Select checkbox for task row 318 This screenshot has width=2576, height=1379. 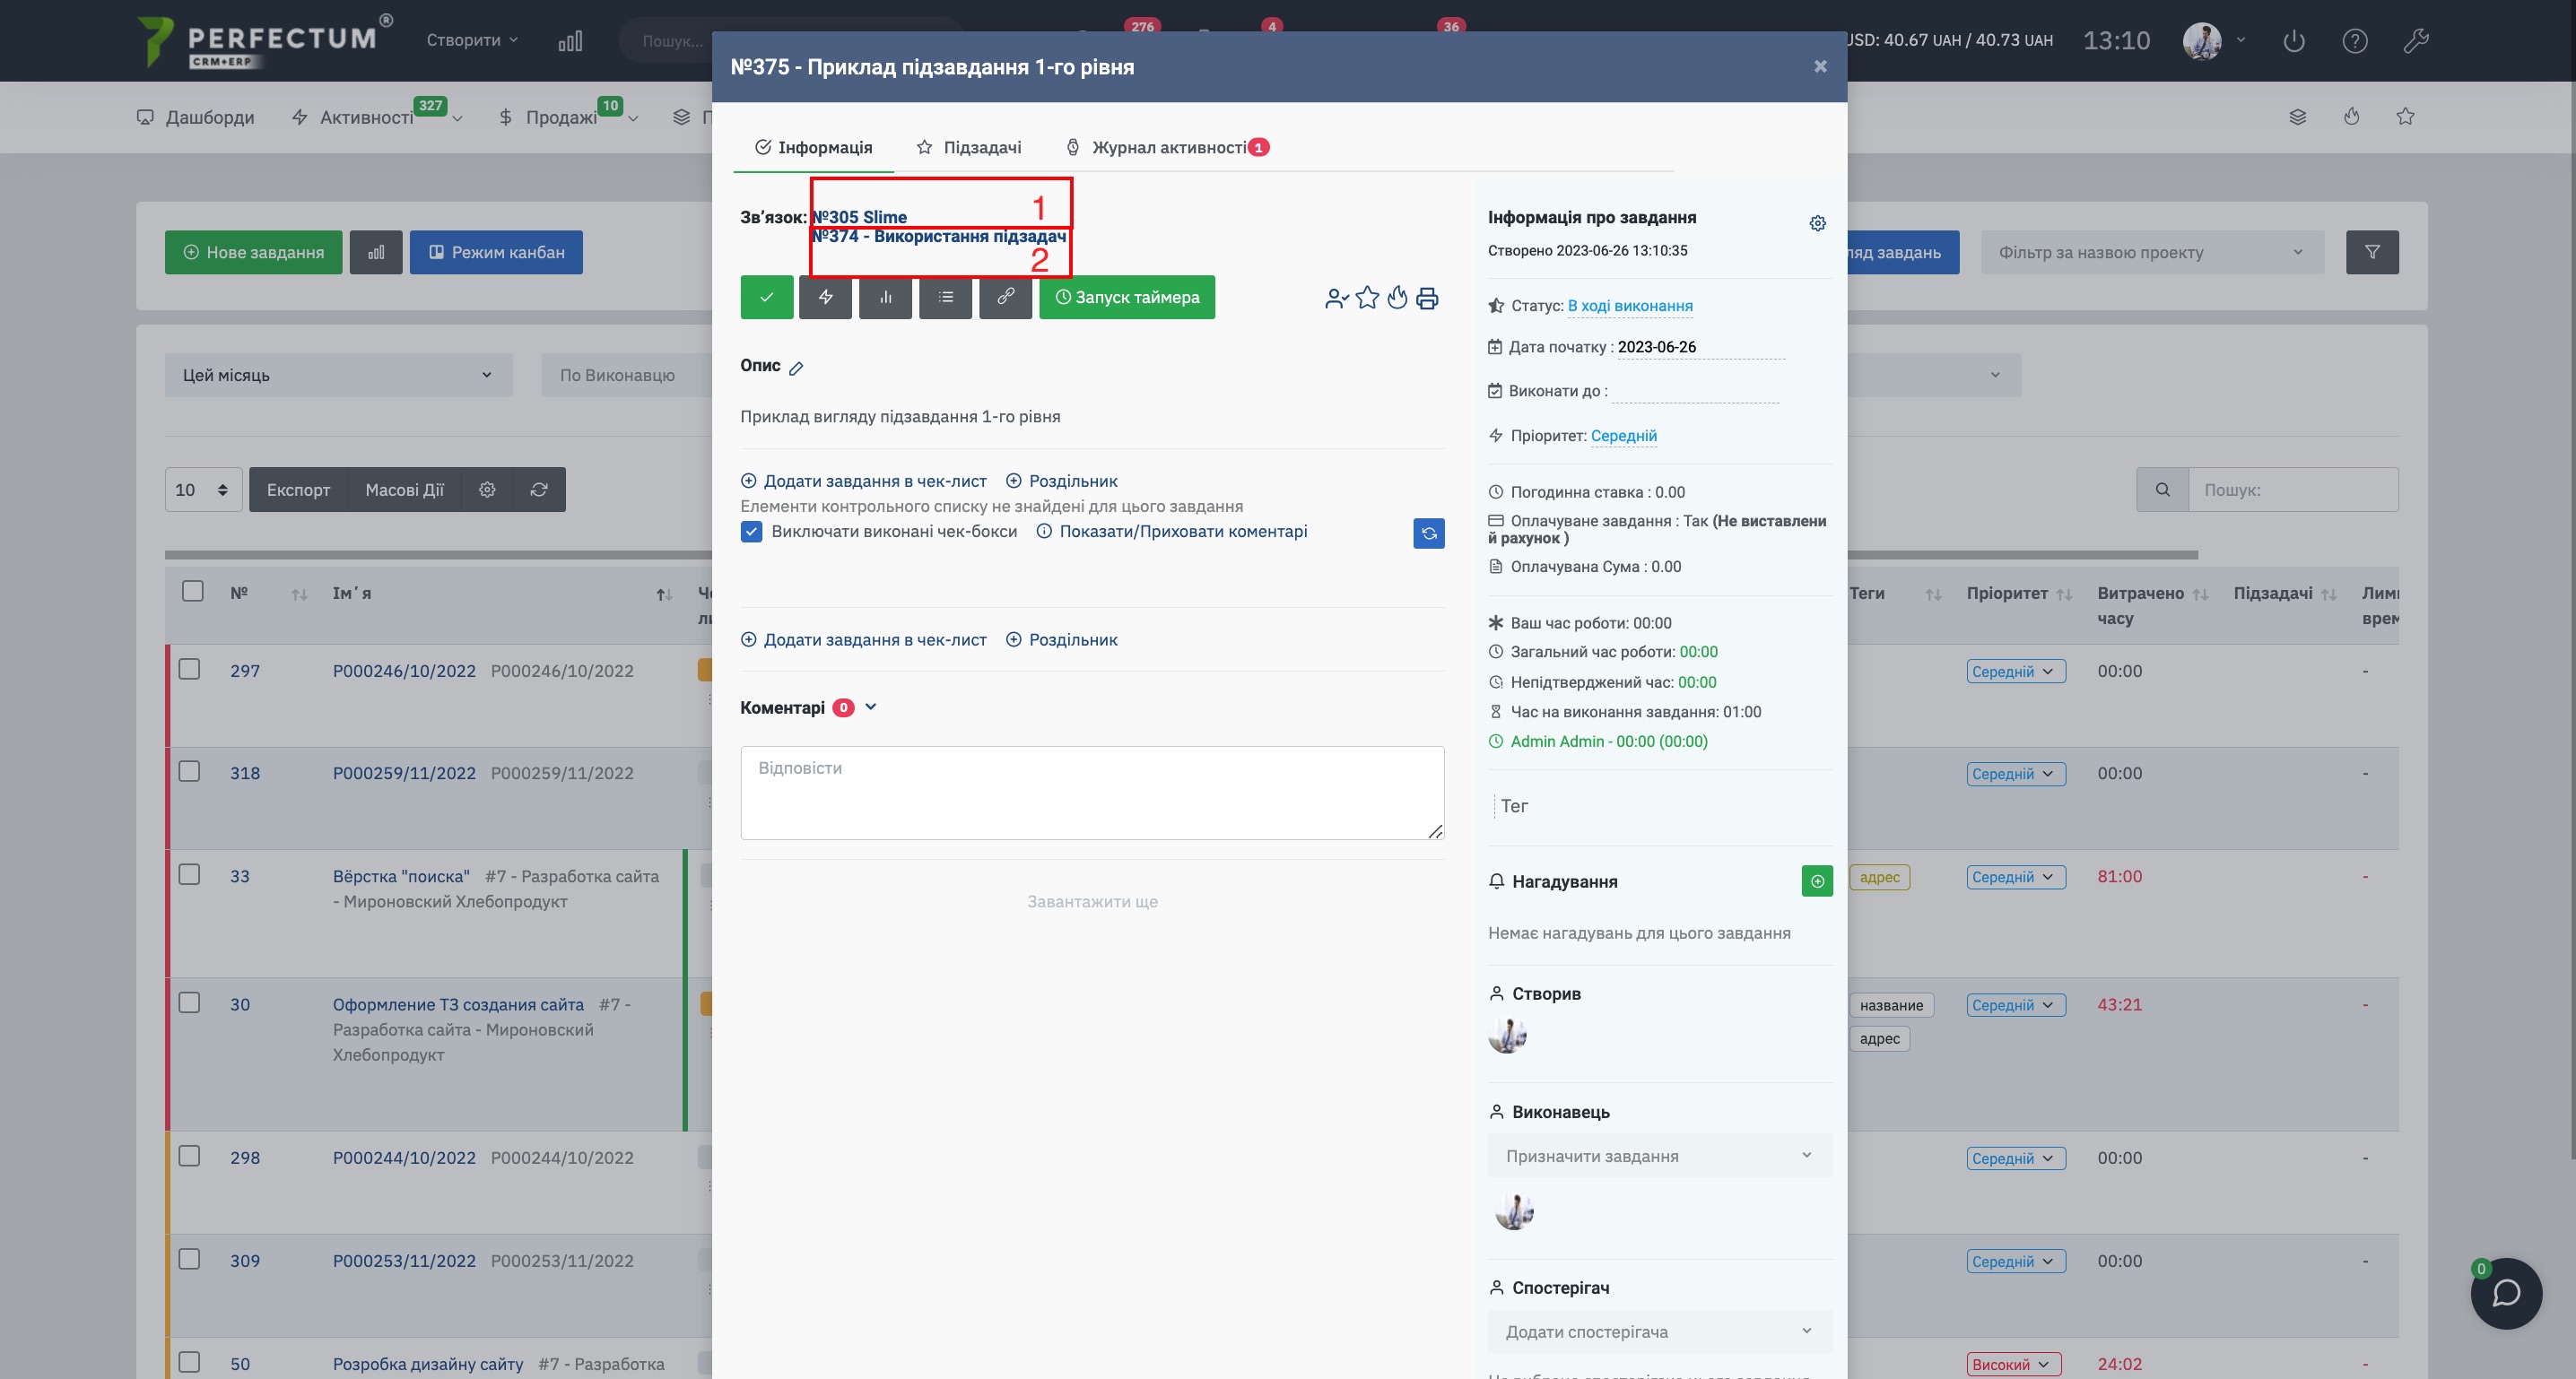pos(189,771)
